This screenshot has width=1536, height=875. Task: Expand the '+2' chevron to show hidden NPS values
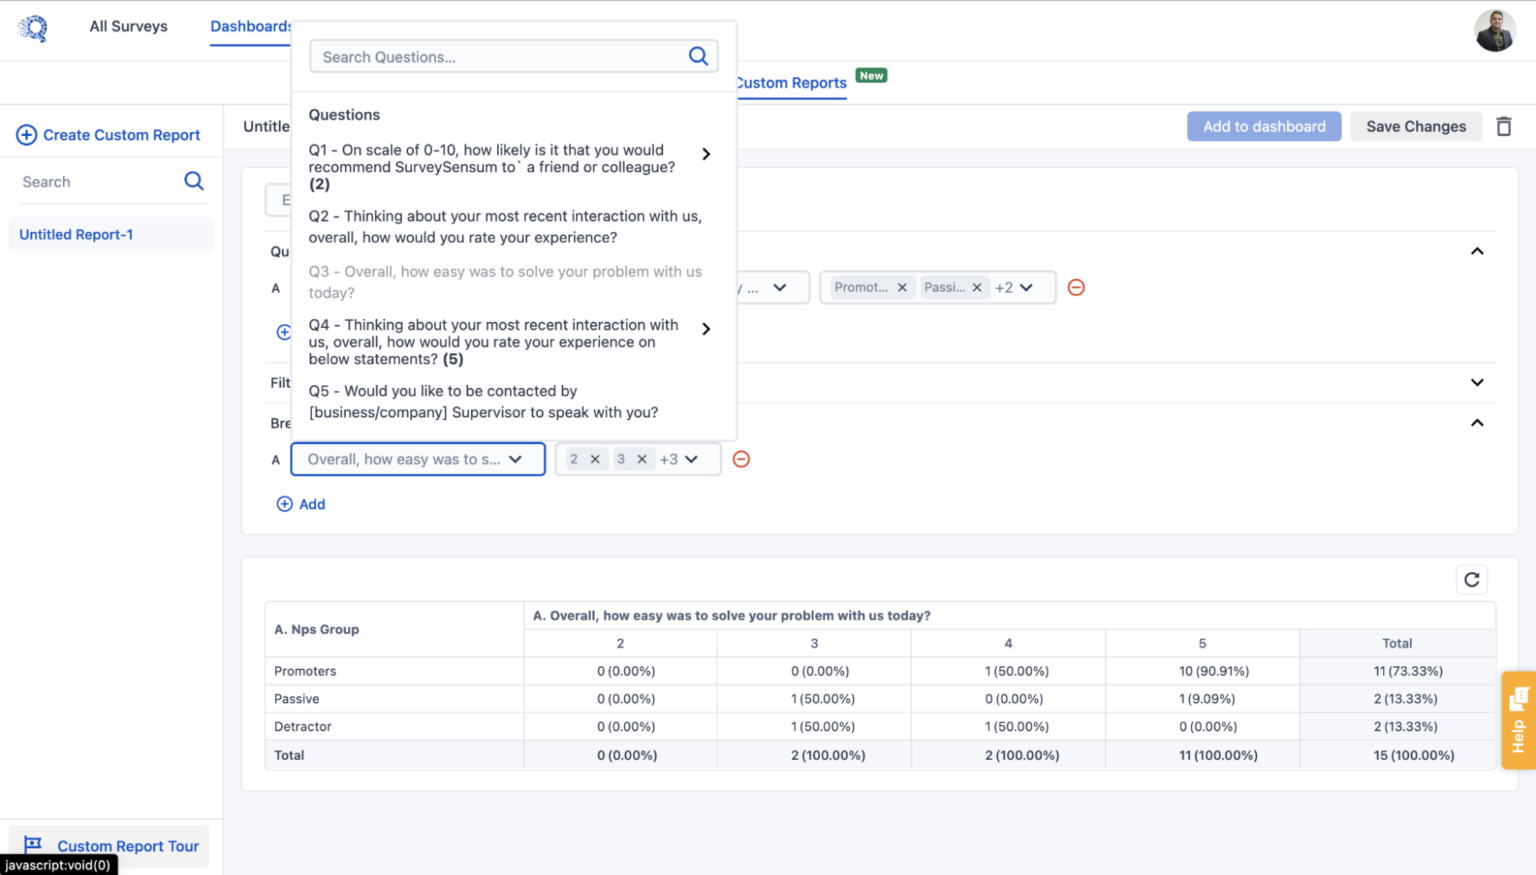coord(1025,287)
